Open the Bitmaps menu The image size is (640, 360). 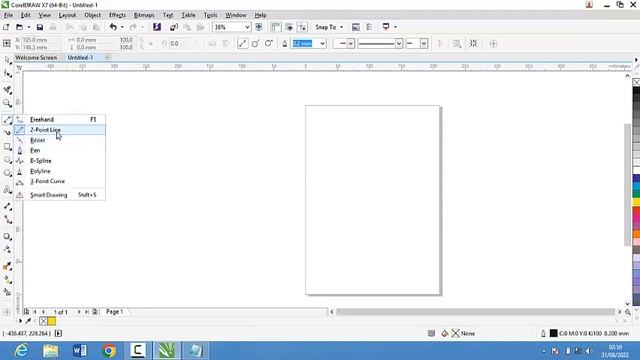pyautogui.click(x=144, y=15)
